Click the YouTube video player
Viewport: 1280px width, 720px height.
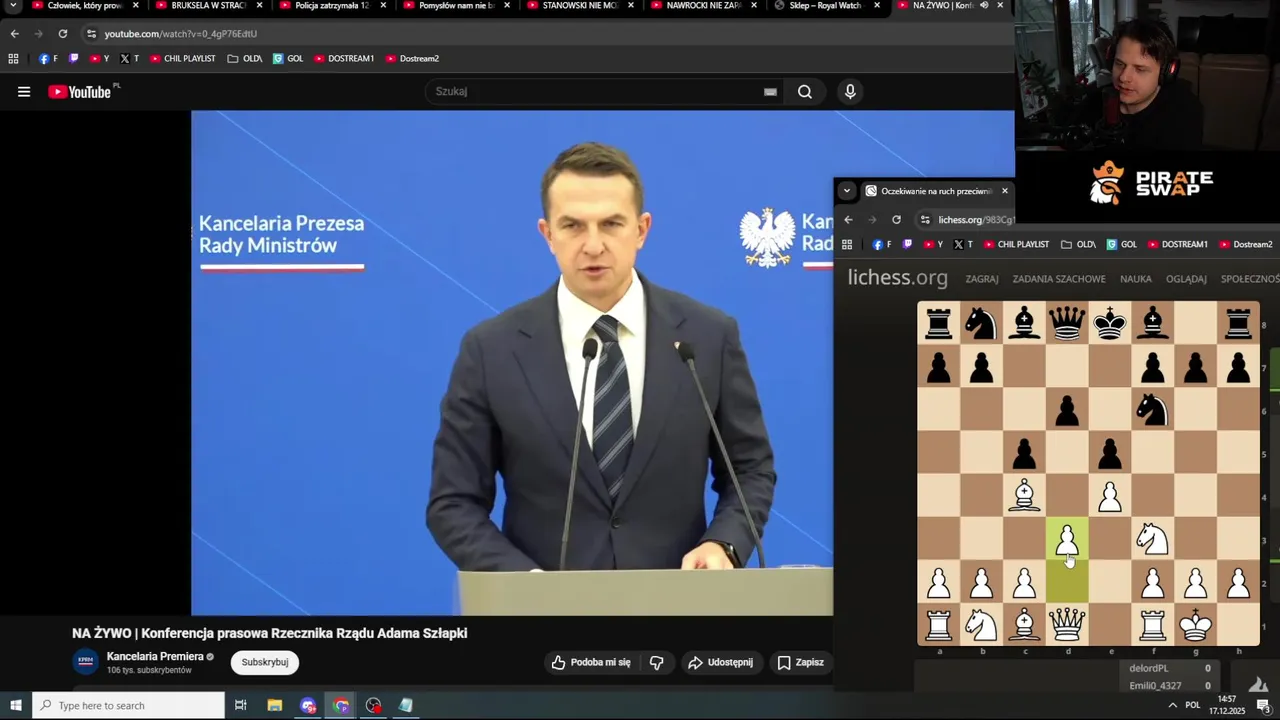512,362
